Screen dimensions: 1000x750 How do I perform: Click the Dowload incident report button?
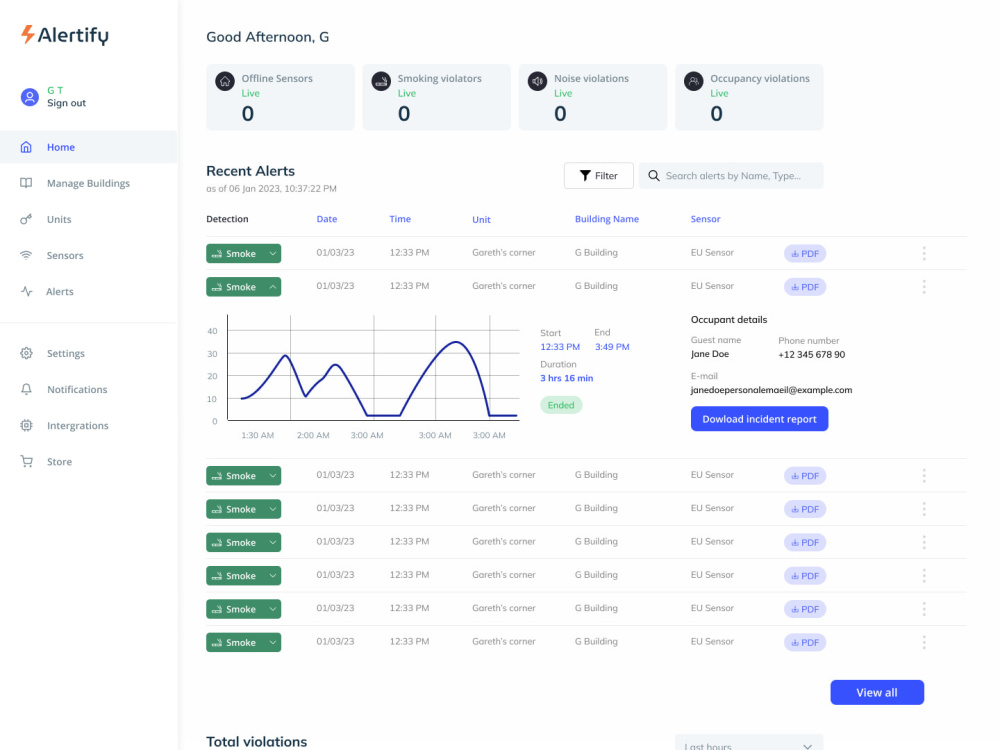[x=759, y=419]
